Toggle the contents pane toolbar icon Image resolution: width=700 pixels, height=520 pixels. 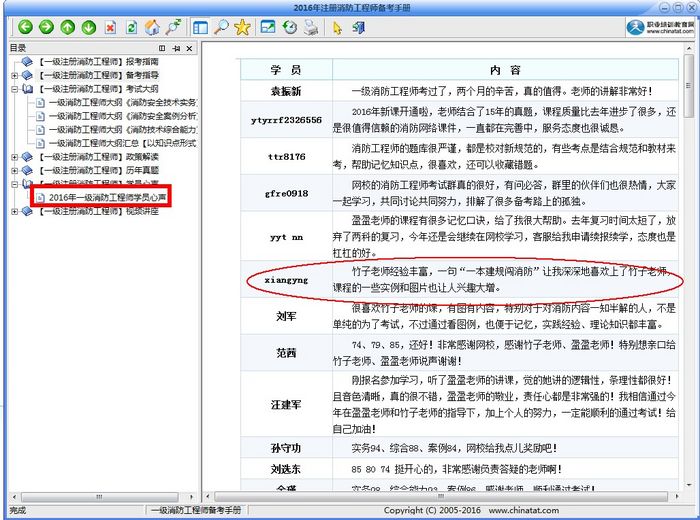[200, 28]
